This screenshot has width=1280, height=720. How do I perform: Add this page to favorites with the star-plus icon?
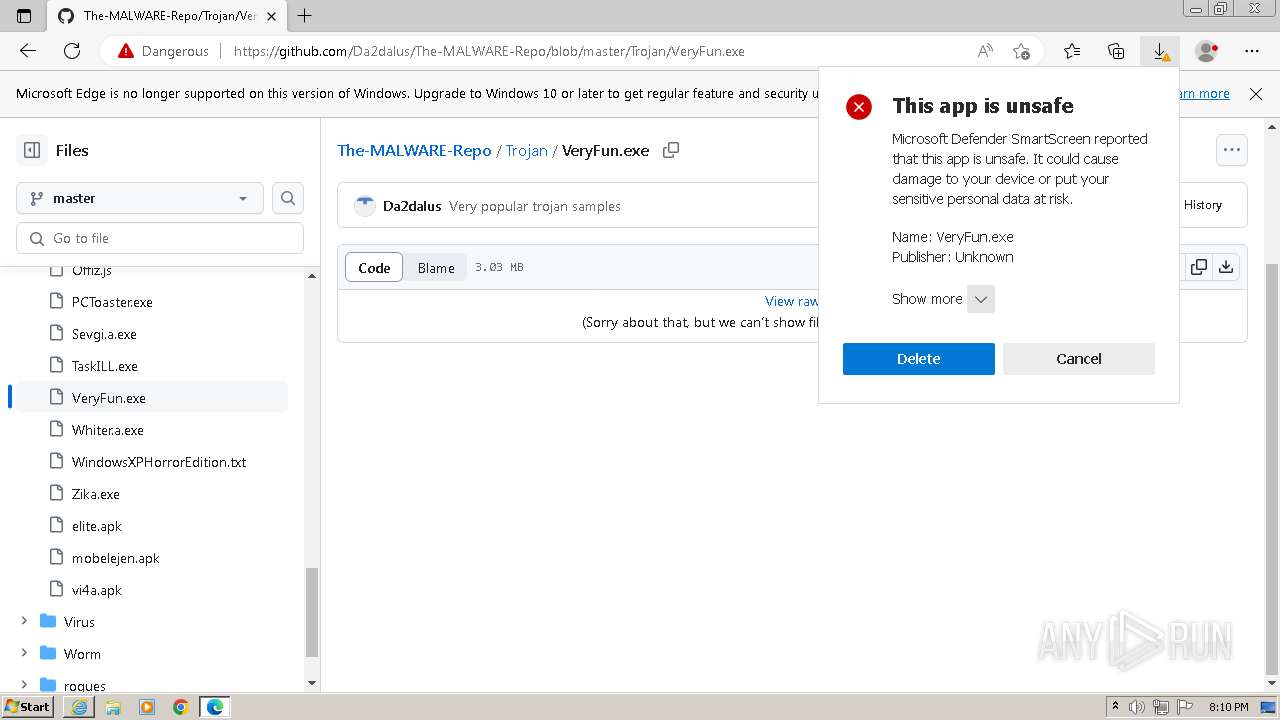[1021, 51]
